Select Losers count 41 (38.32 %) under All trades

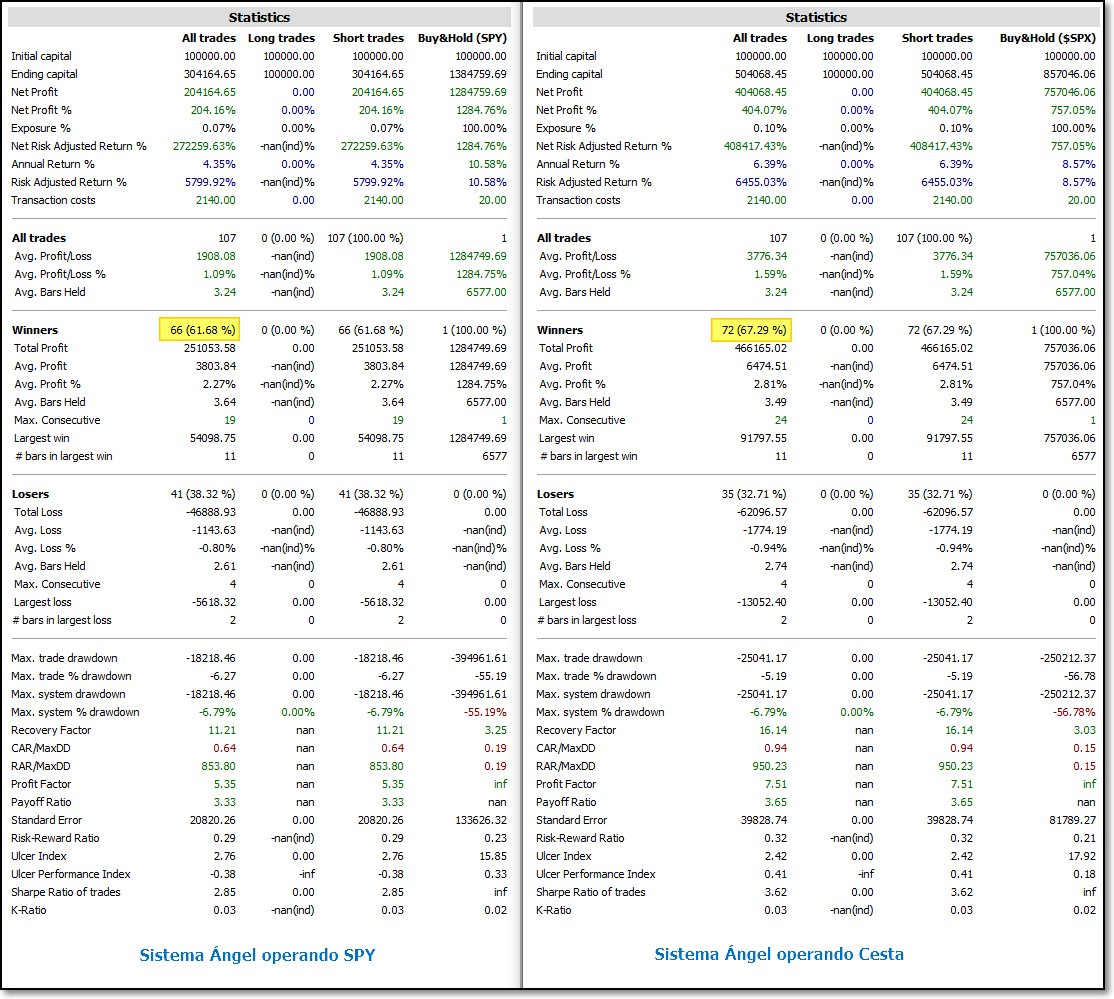203,494
